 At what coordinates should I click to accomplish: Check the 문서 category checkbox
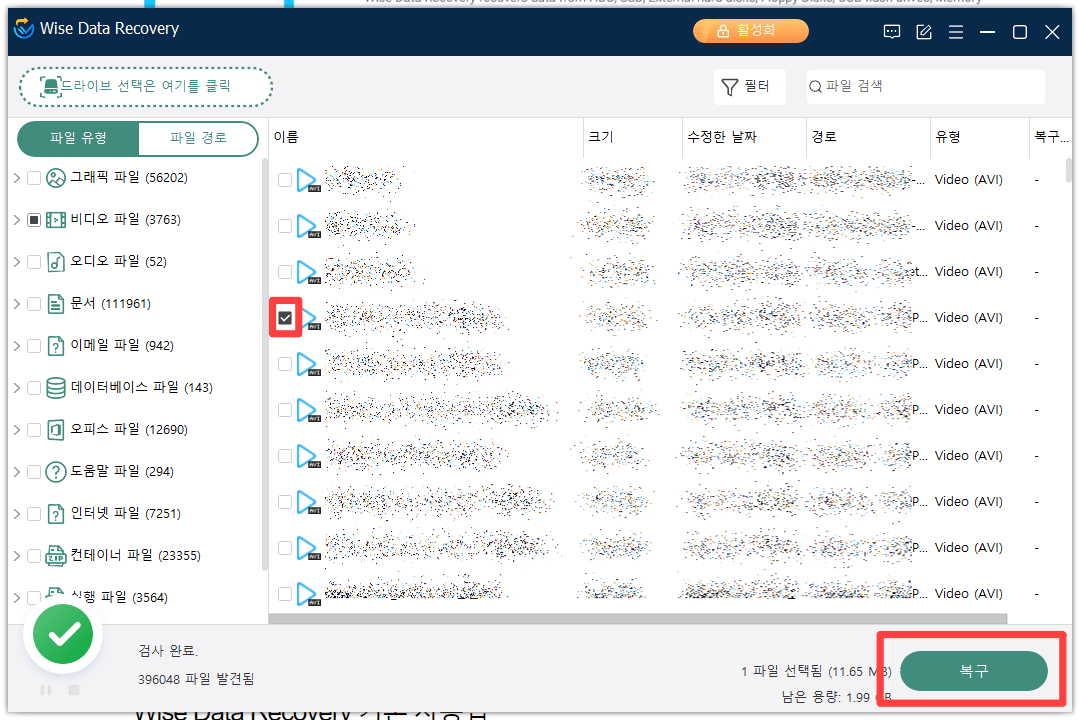[33, 303]
